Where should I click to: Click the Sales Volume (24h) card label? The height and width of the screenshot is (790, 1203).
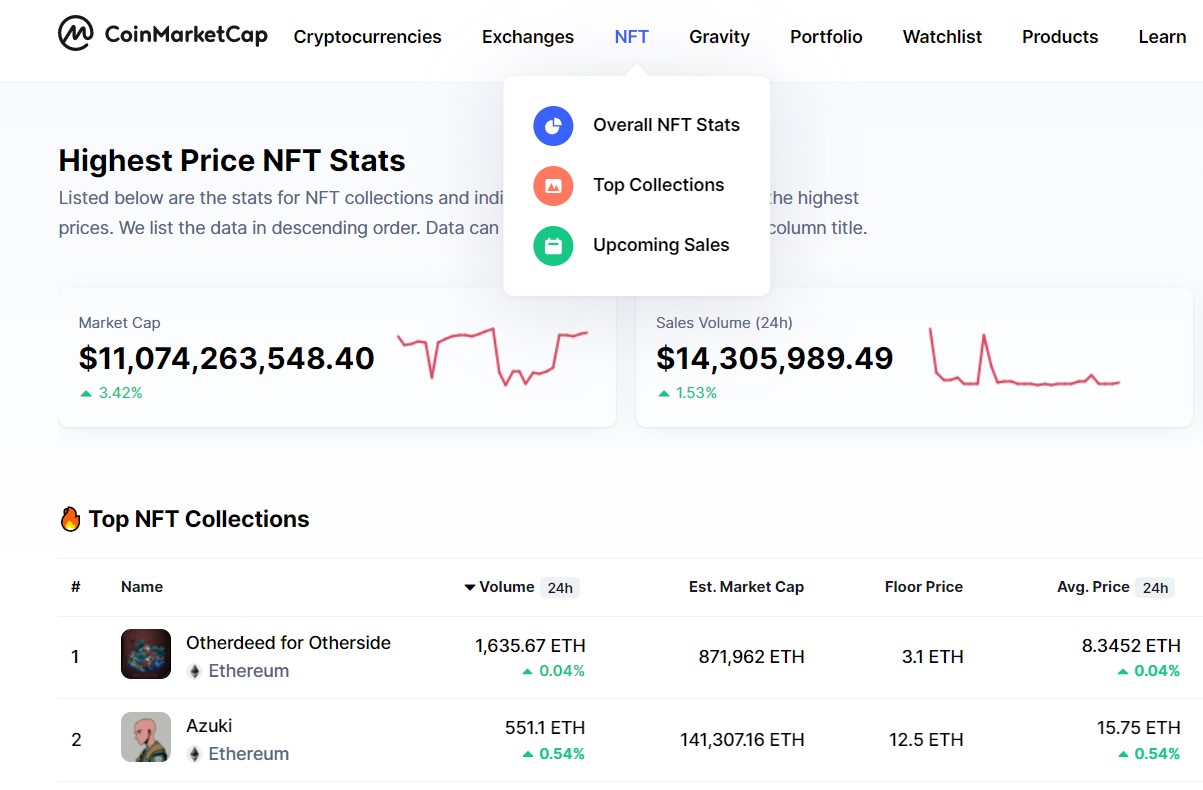[x=724, y=323]
